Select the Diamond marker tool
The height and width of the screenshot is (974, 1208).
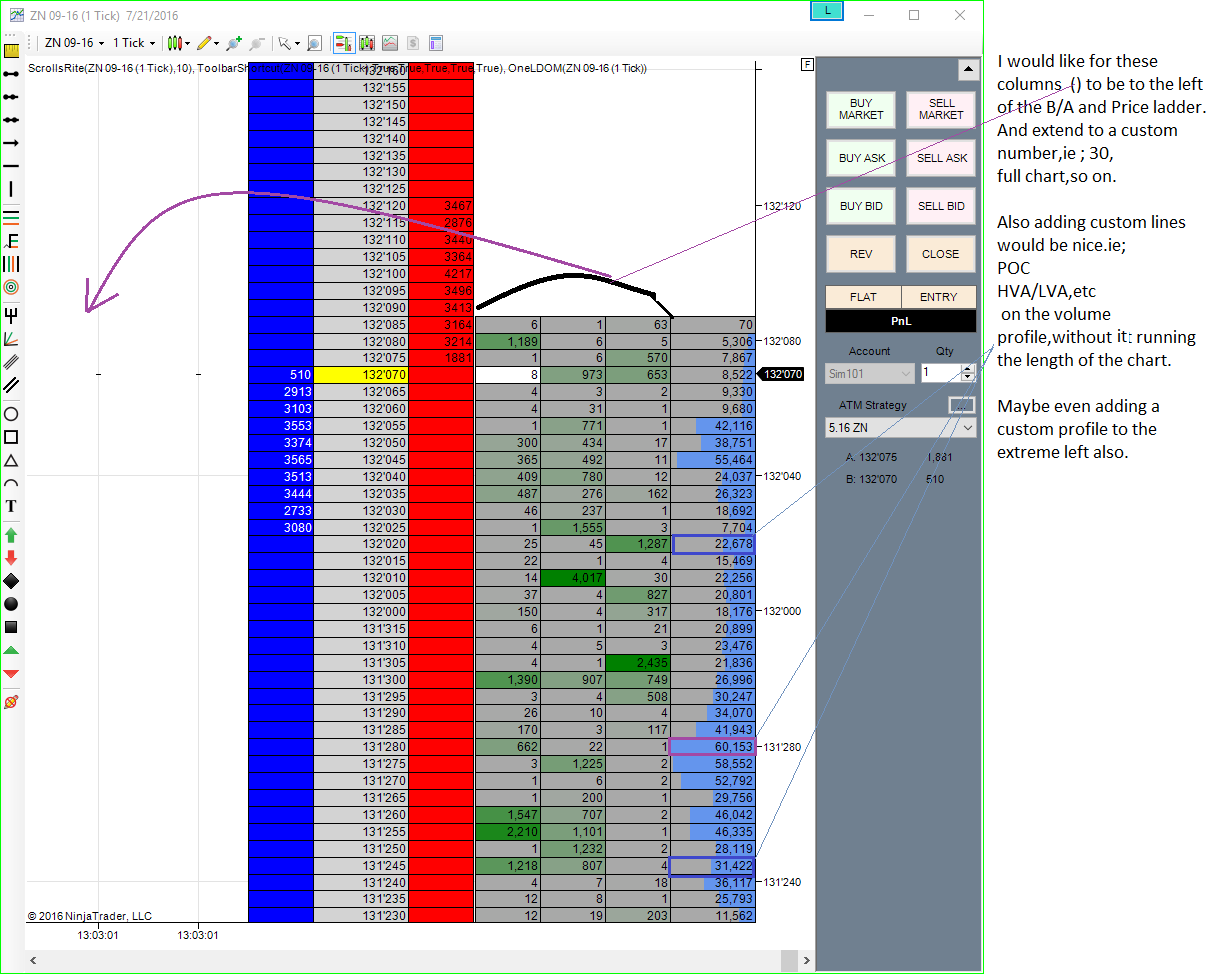(12, 581)
